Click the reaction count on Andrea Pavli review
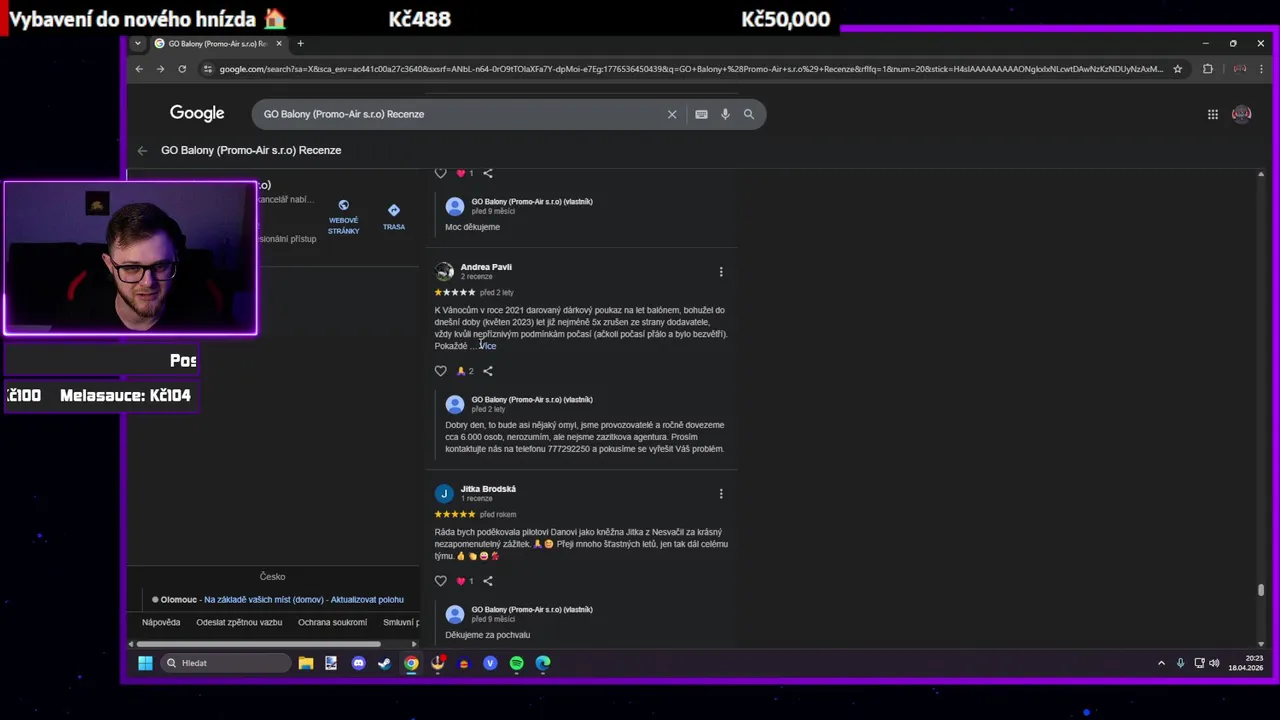 (465, 371)
